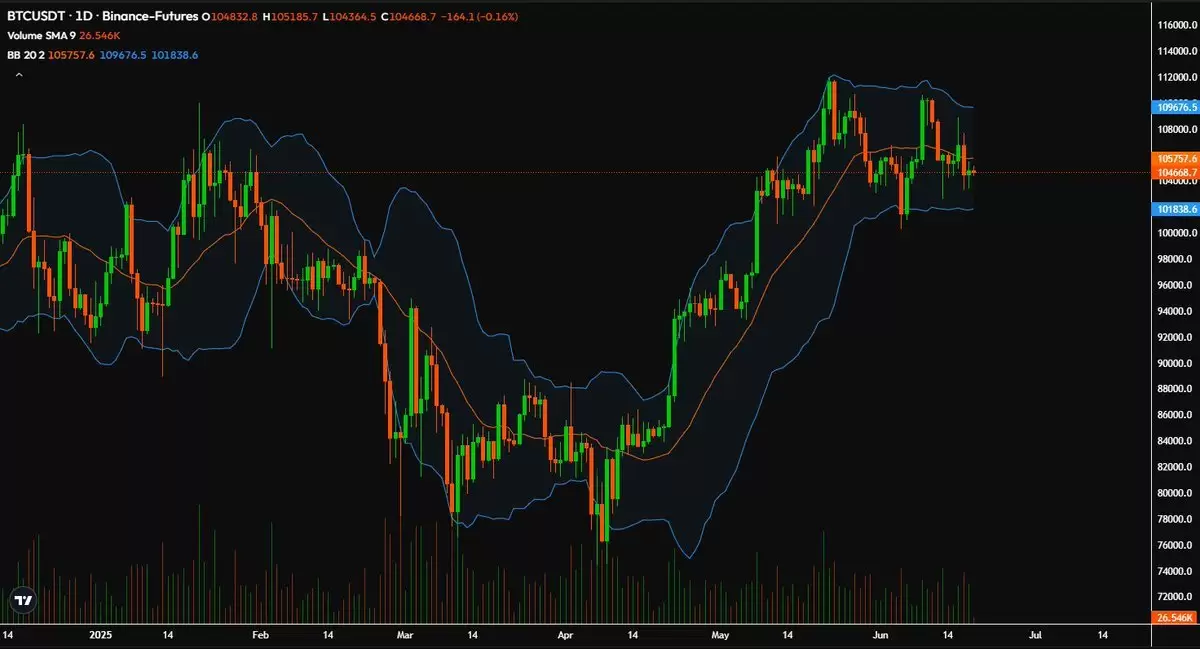Click the volume value label 26.546K

[x=1175, y=619]
